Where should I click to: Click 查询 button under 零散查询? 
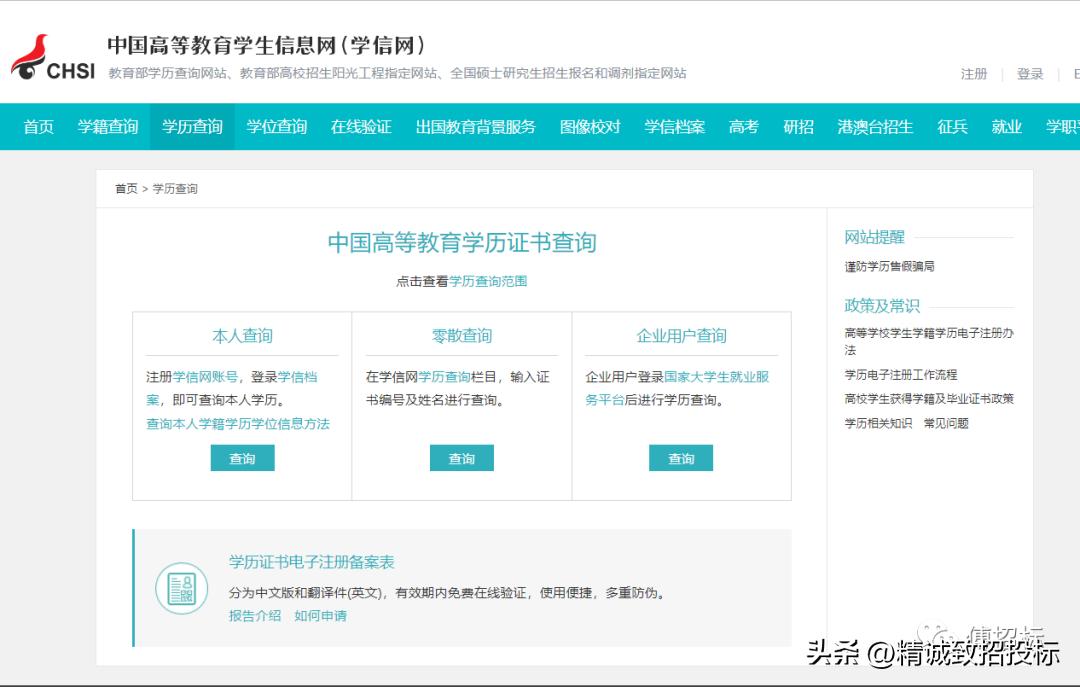click(461, 458)
